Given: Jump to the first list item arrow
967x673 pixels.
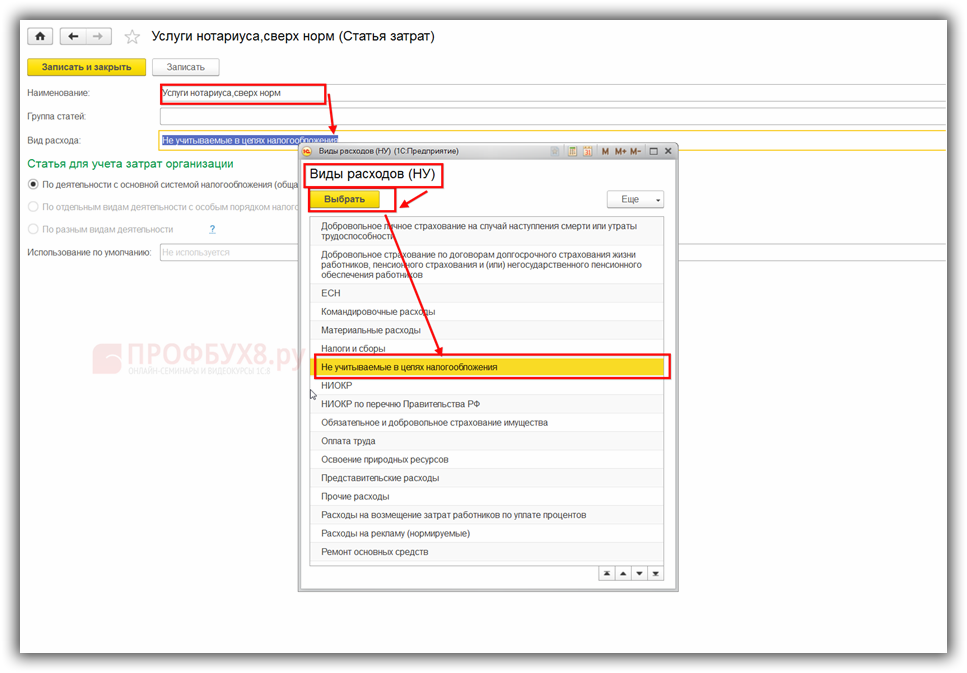Looking at the screenshot, I should click(605, 573).
